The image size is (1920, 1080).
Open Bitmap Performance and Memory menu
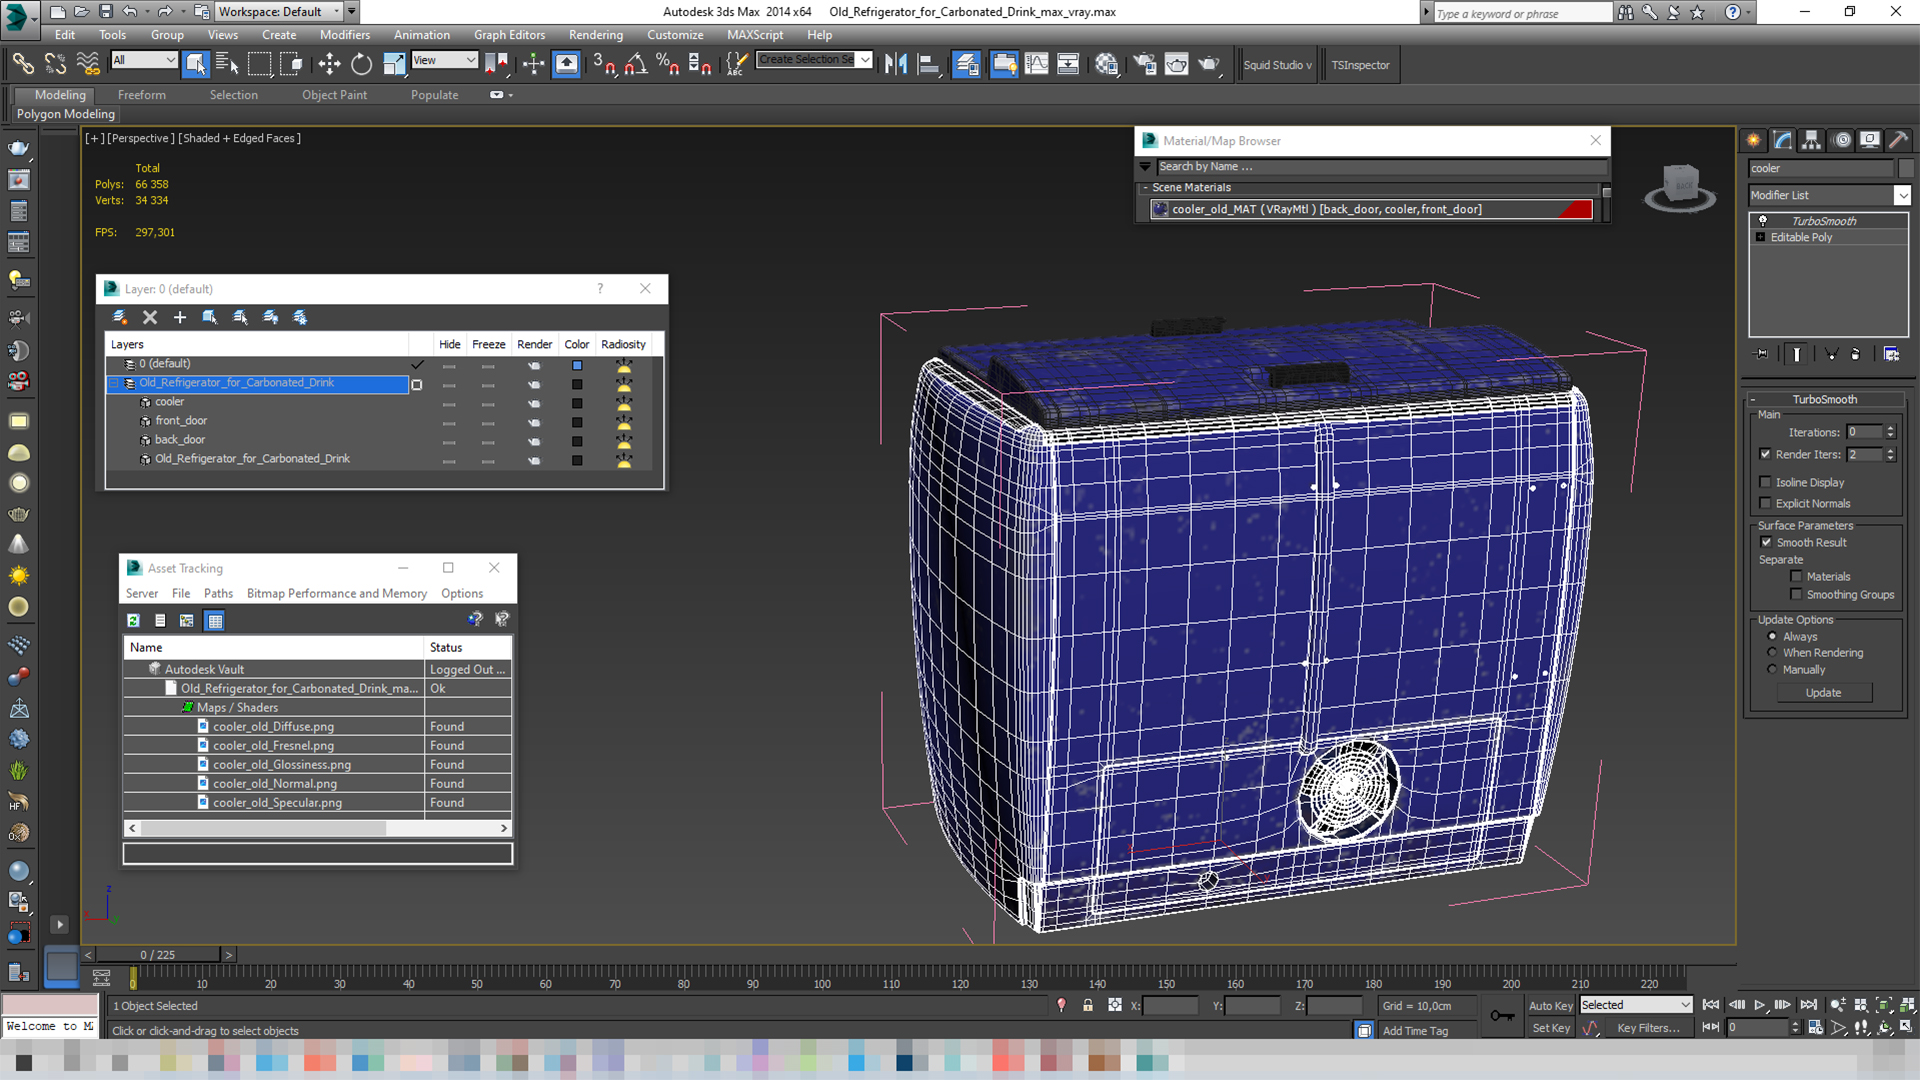click(336, 593)
